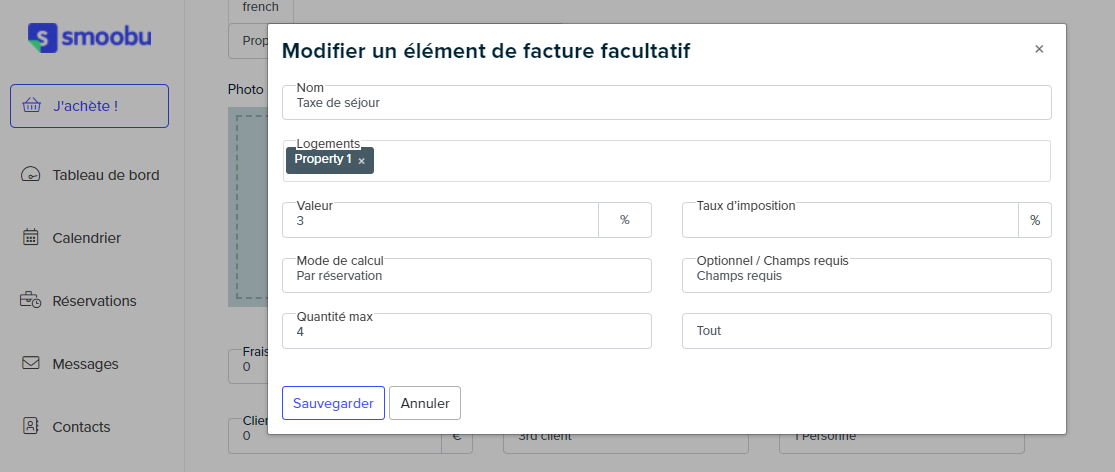Click the Sauvegarder button
This screenshot has height=472, width=1115.
pos(334,403)
